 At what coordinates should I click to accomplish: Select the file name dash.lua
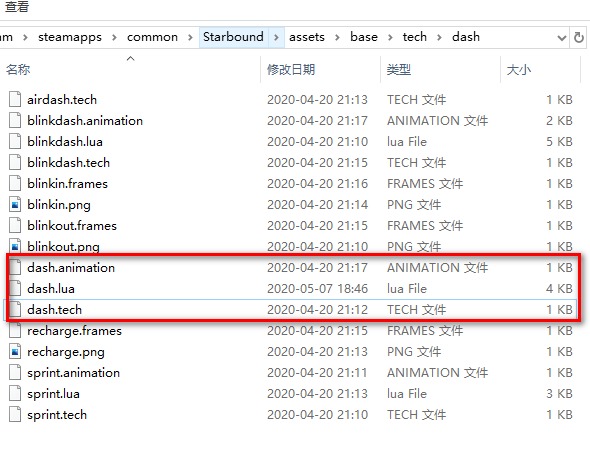tap(51, 289)
